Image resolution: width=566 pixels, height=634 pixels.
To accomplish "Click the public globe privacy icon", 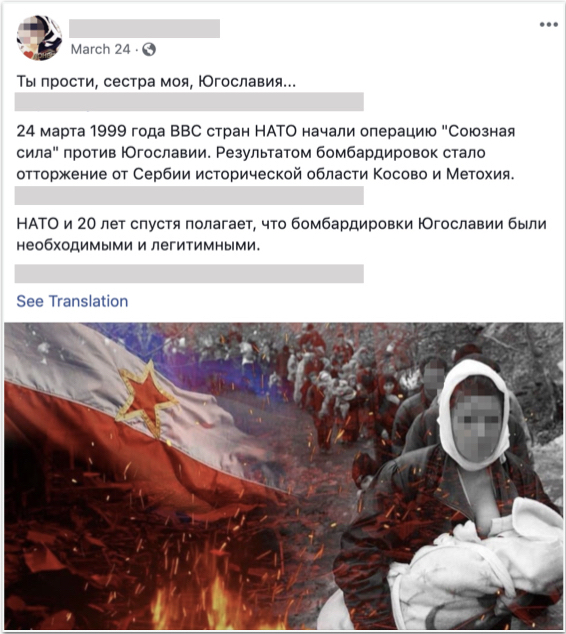I will pos(149,49).
